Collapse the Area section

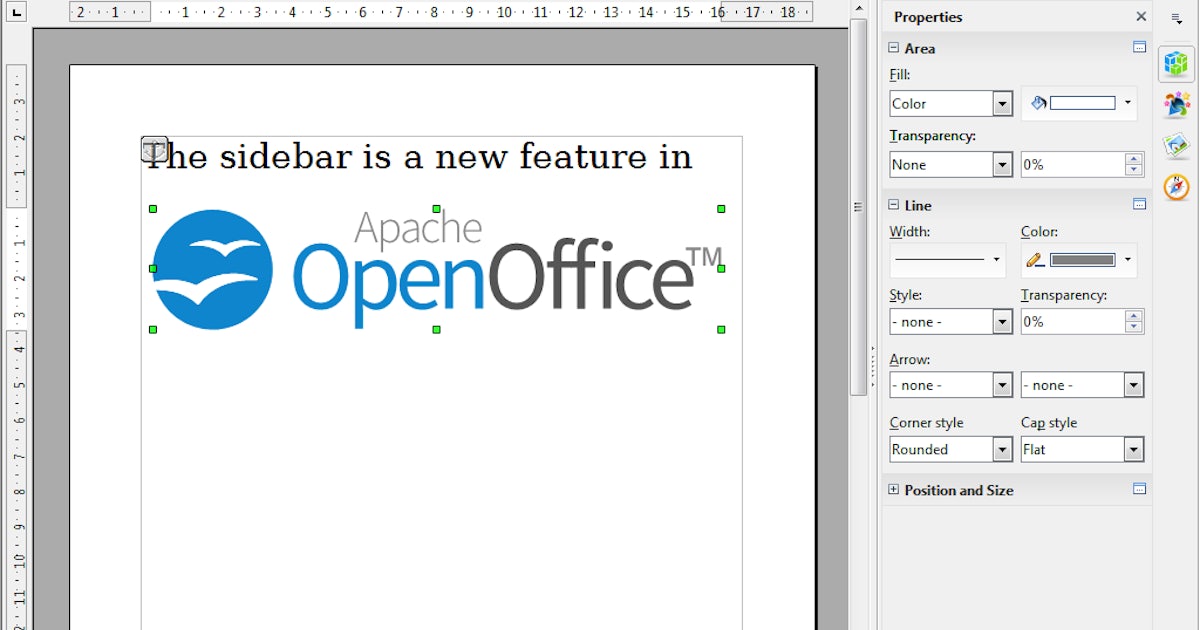point(893,48)
